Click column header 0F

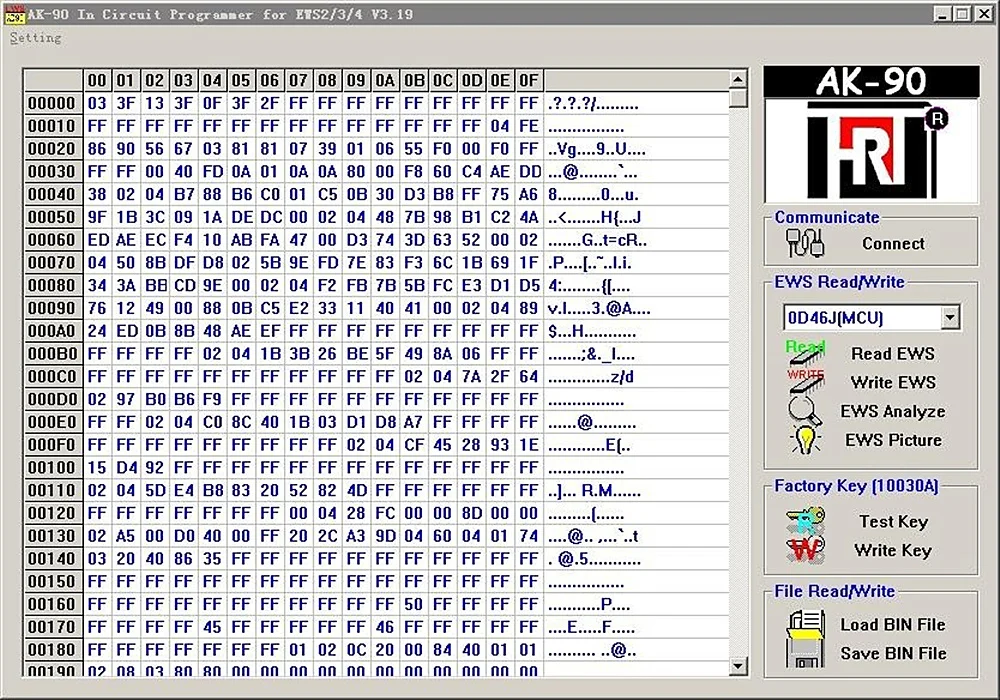[x=529, y=80]
